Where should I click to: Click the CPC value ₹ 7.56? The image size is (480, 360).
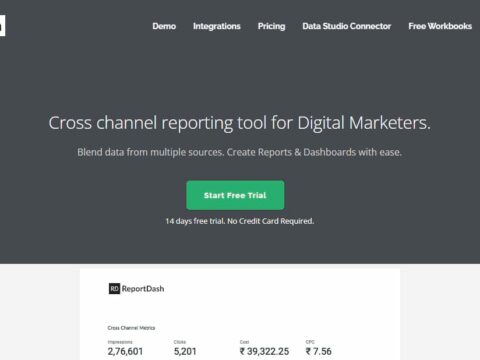click(x=319, y=351)
